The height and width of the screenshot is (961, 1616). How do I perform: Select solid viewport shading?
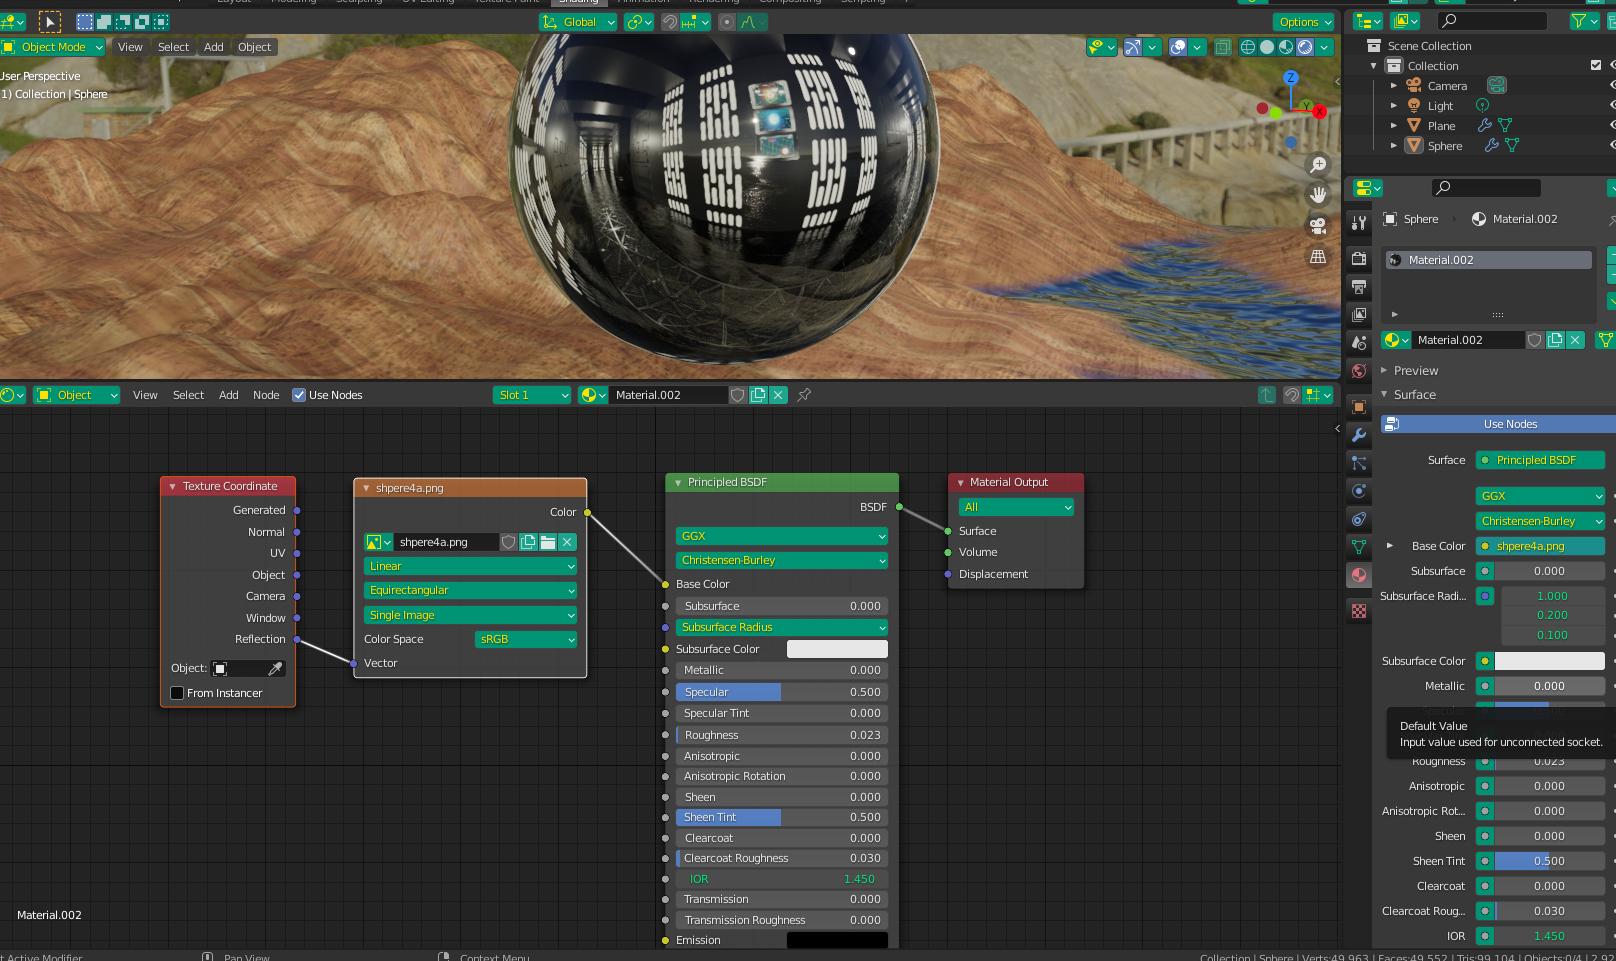pyautogui.click(x=1267, y=47)
